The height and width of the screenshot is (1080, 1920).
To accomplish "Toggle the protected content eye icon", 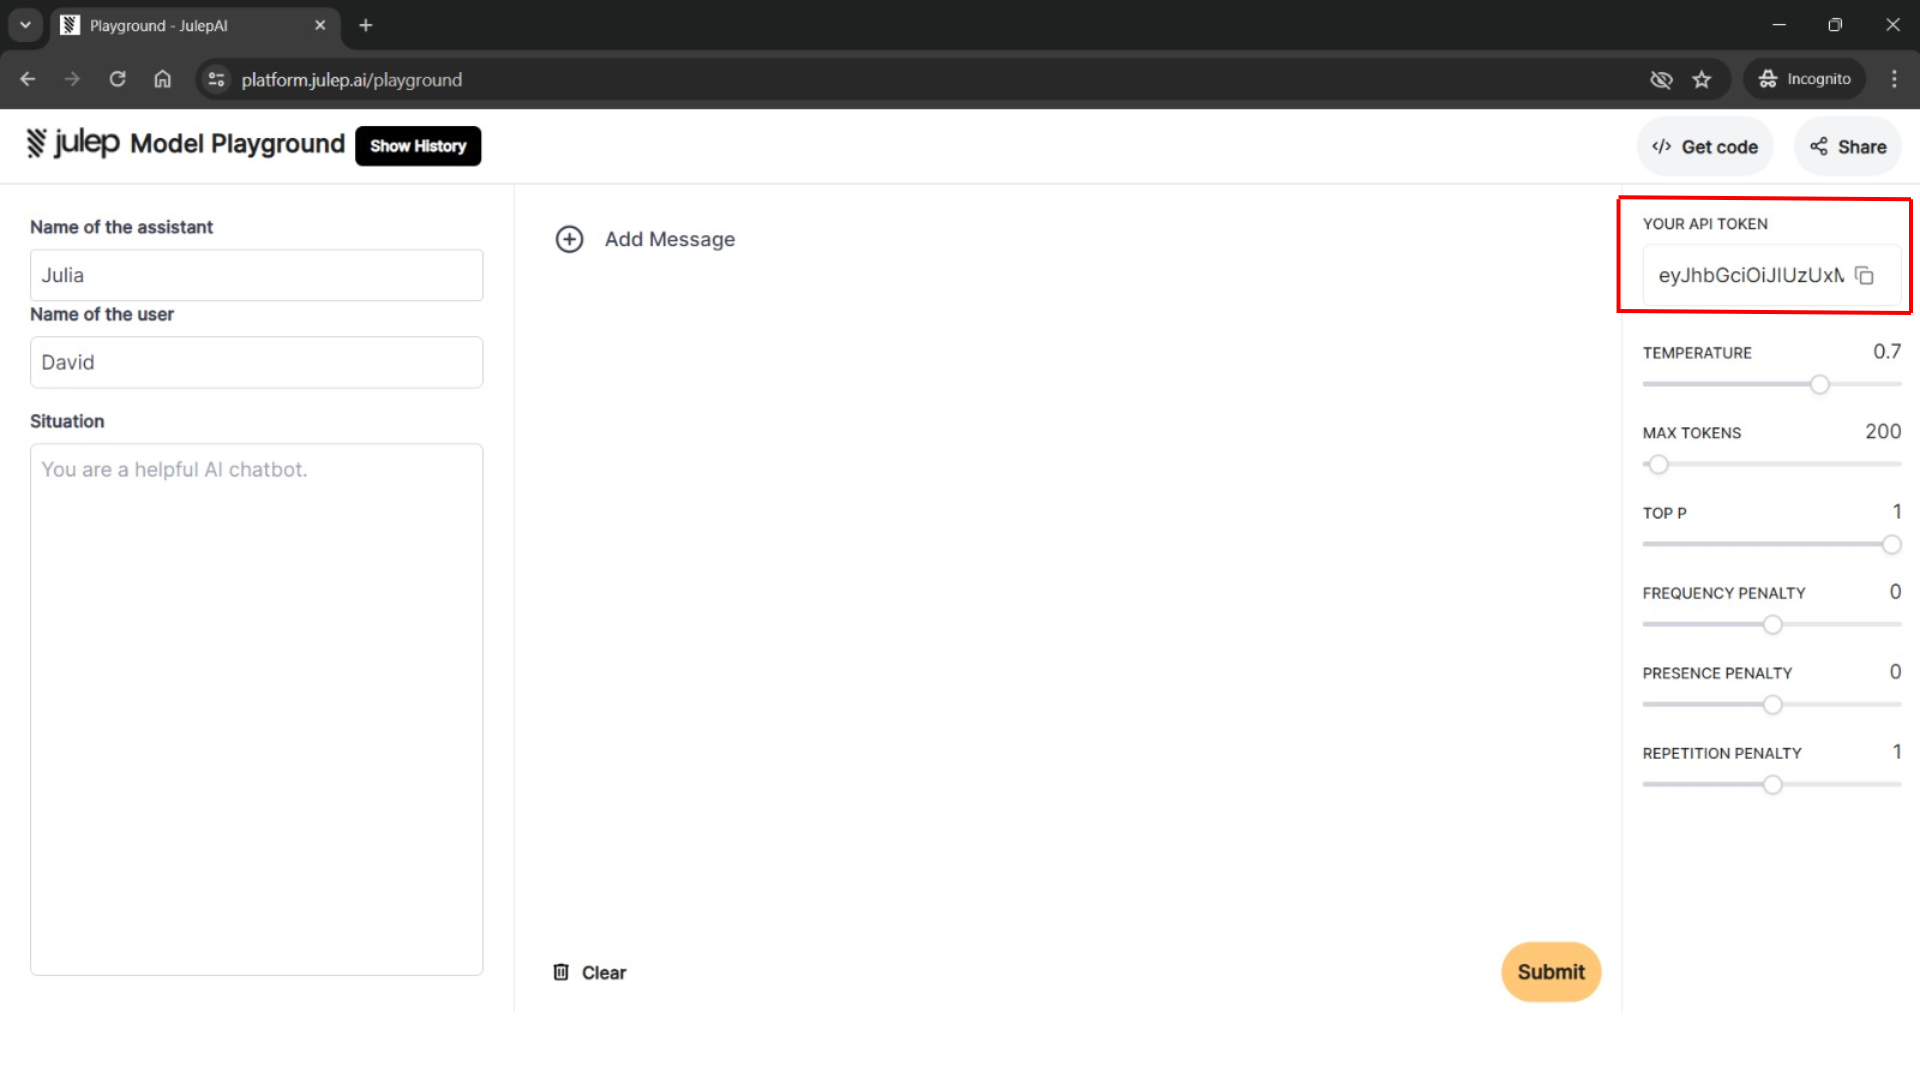I will (x=1662, y=79).
